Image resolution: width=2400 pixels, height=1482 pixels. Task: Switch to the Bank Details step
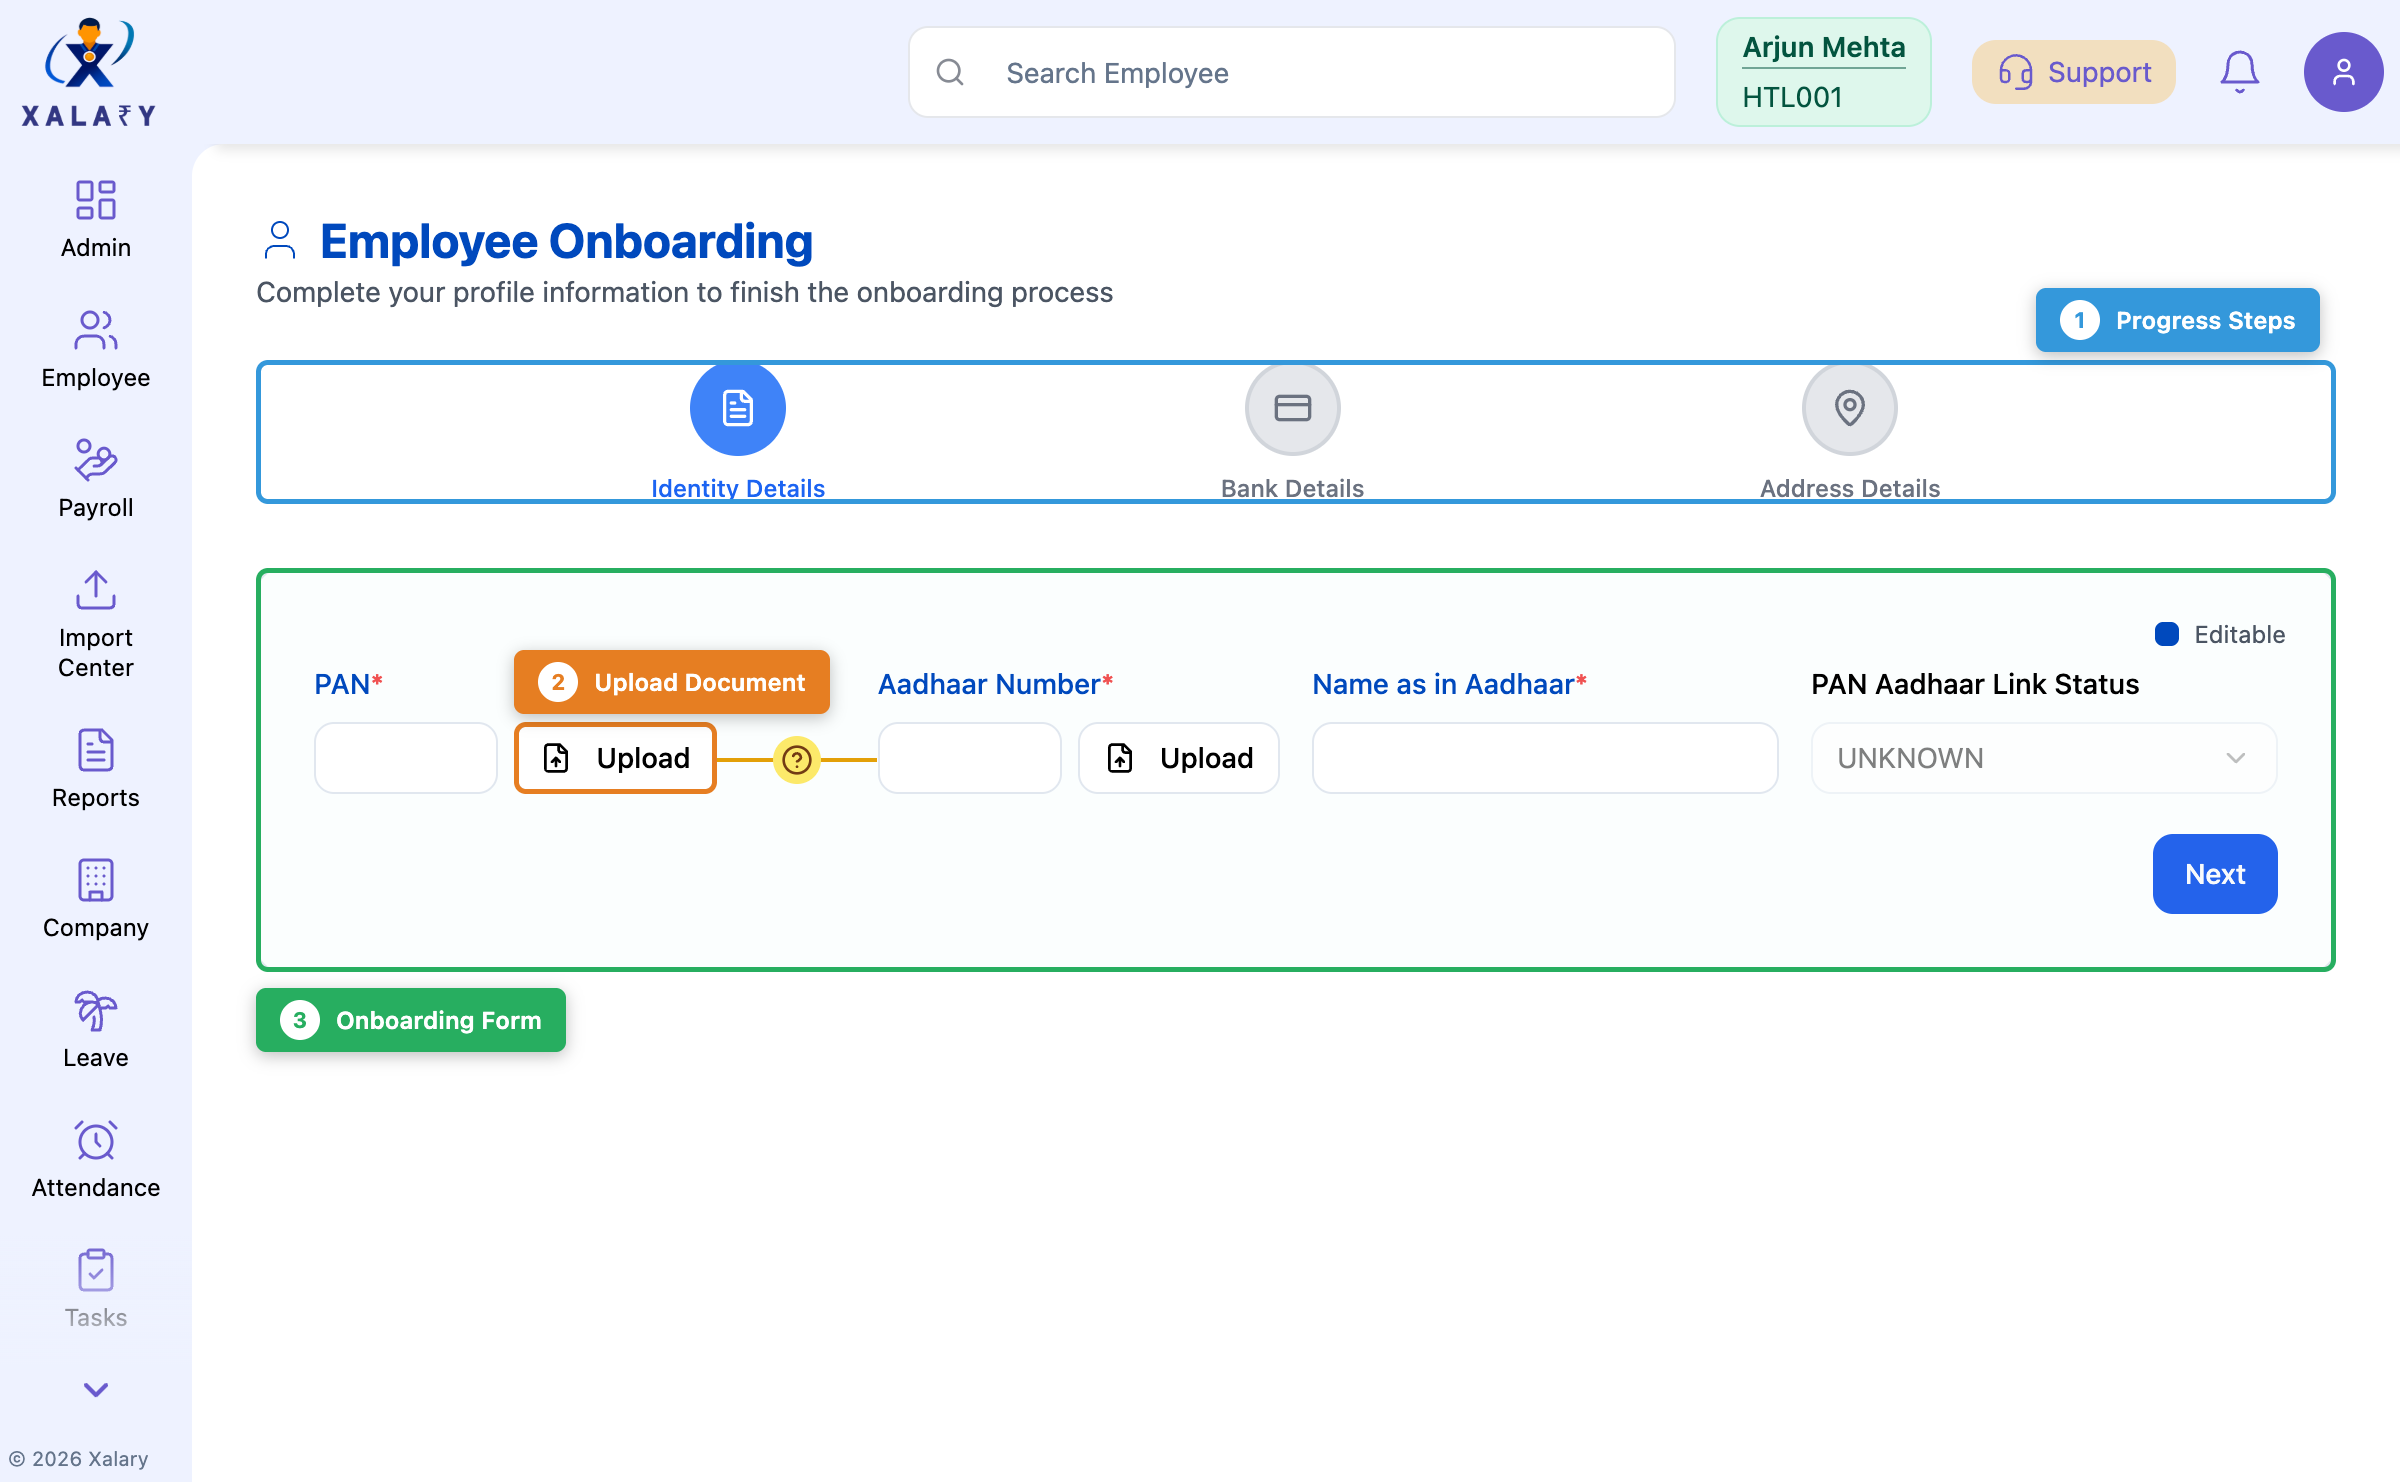[1292, 408]
